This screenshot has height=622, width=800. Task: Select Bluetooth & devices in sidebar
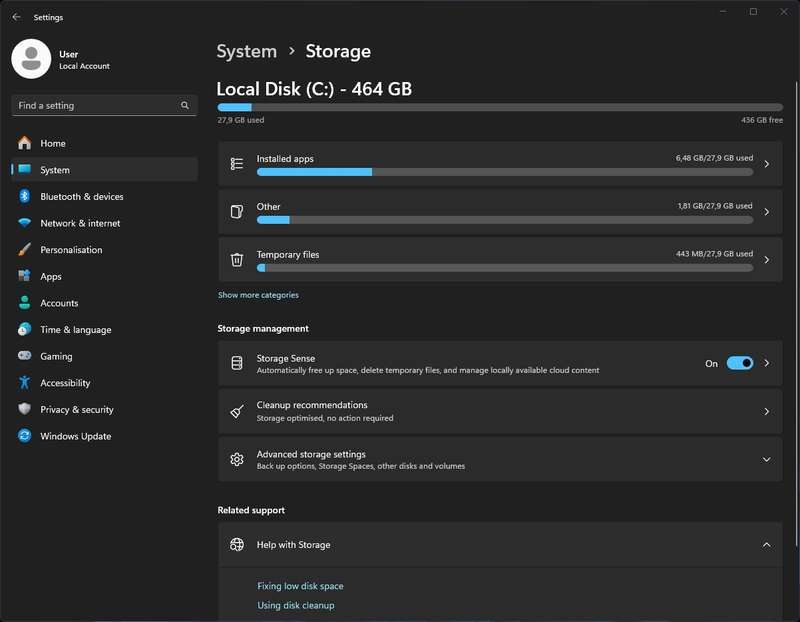coord(104,196)
